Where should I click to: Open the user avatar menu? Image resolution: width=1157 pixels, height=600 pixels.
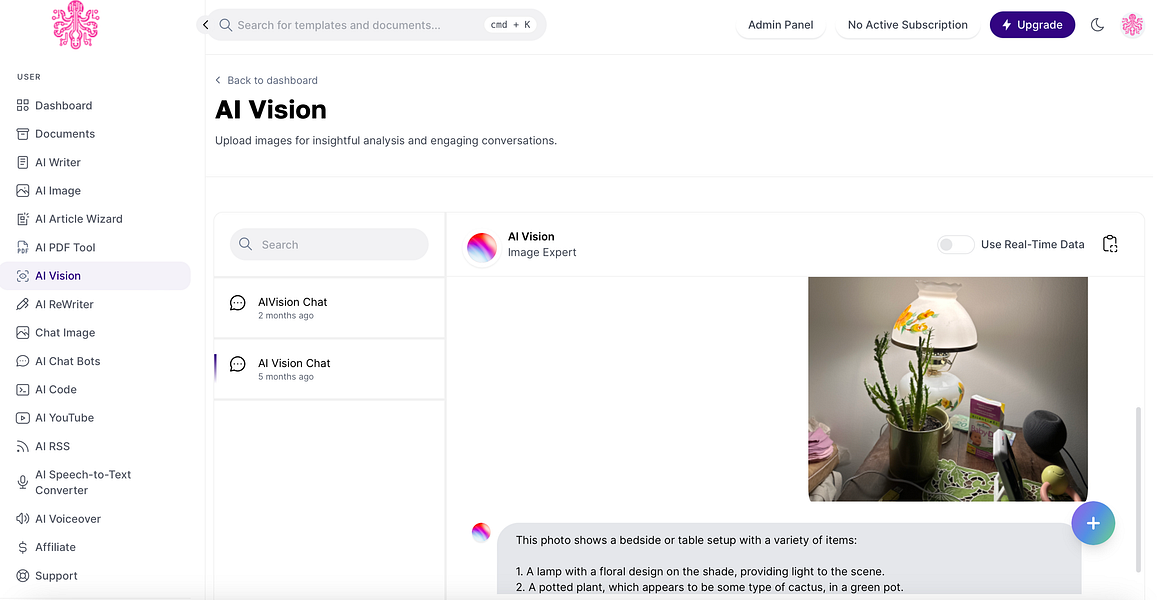(x=1132, y=25)
